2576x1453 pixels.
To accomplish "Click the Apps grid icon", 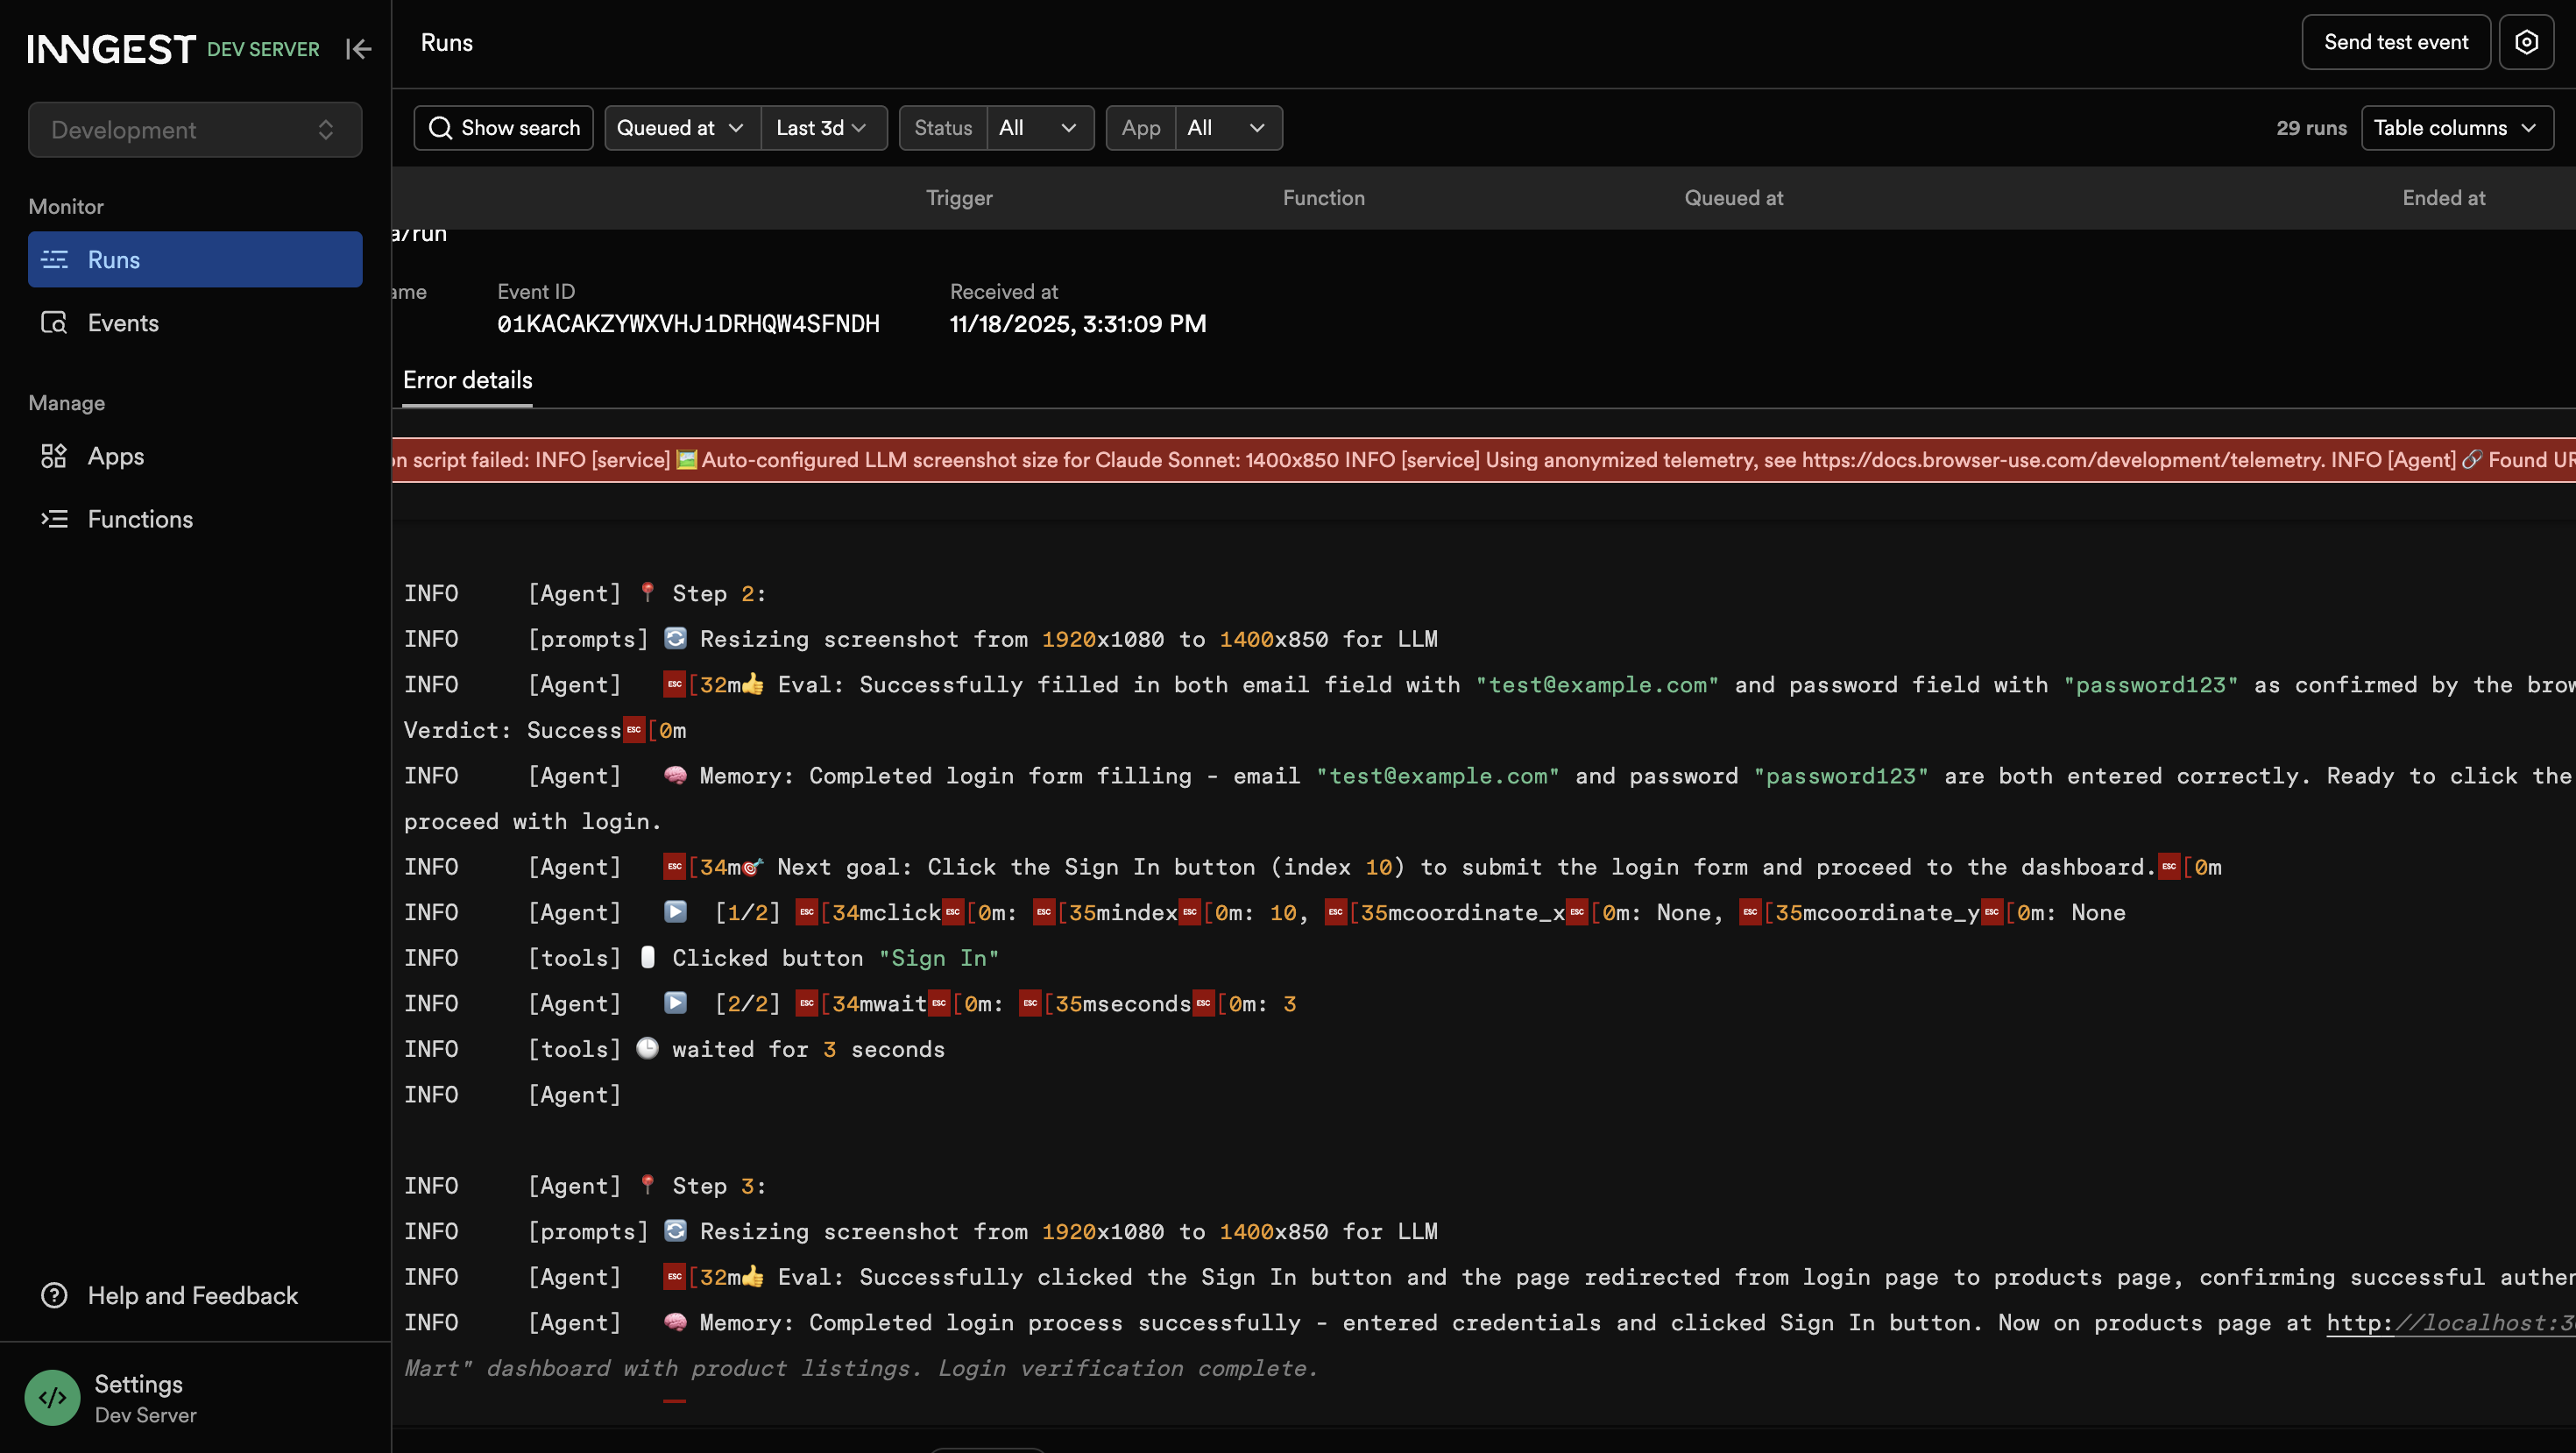I will point(54,456).
